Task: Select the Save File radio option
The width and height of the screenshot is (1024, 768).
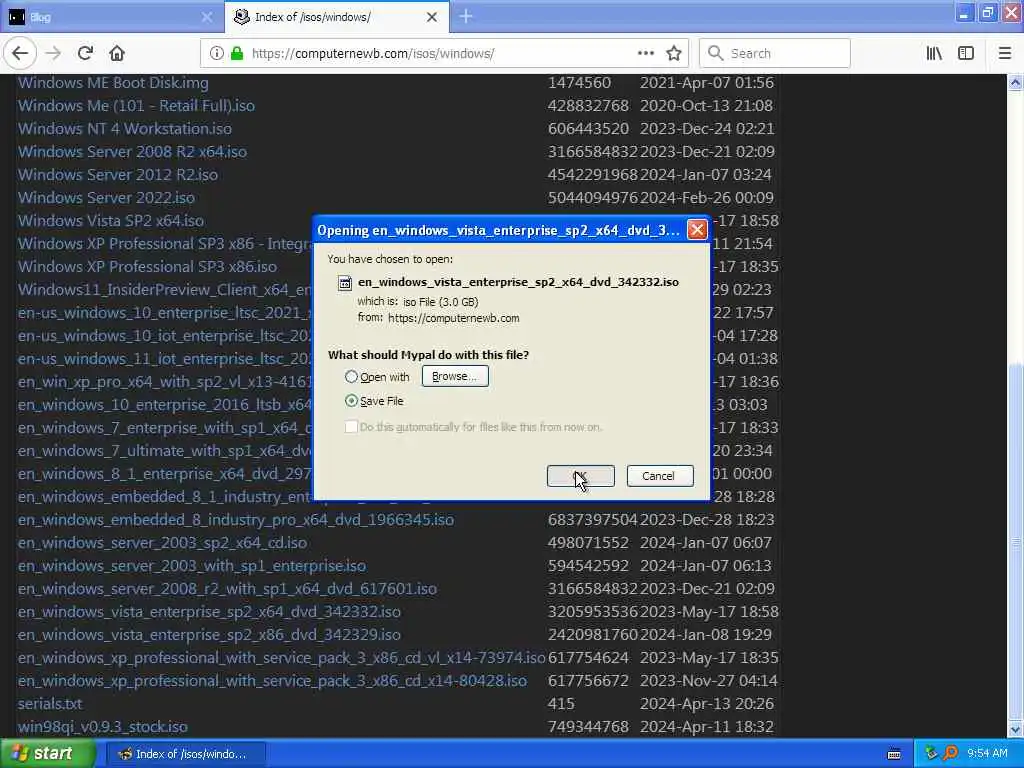Action: coord(351,401)
